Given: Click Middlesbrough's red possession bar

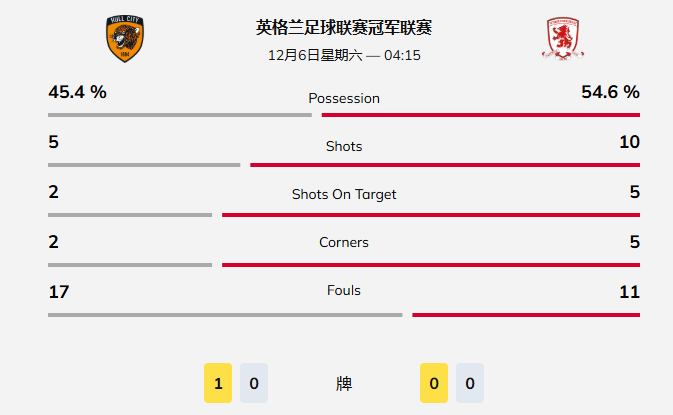Looking at the screenshot, I should click(481, 115).
